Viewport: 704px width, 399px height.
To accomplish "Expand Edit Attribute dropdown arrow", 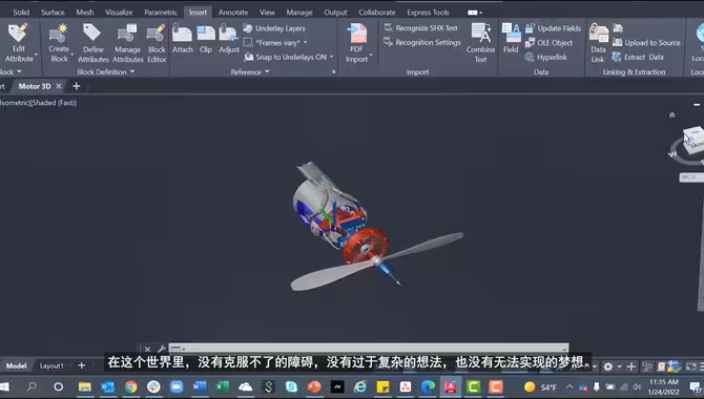I will point(36,56).
